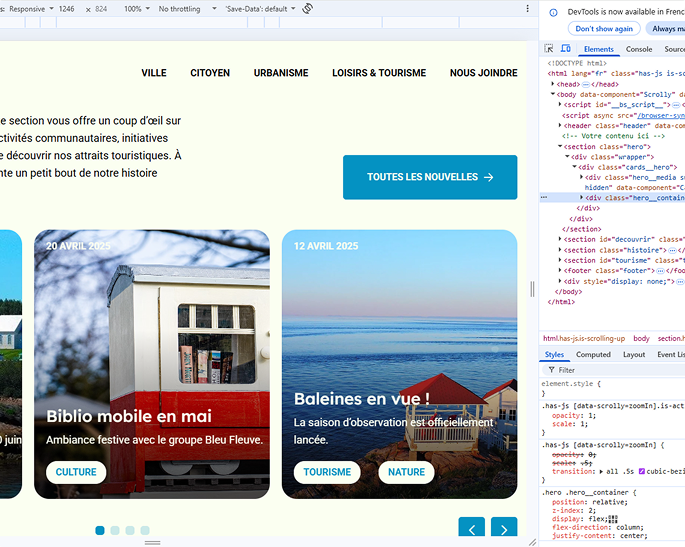Select the inspect element picker icon
This screenshot has height=547, width=685.
(549, 48)
